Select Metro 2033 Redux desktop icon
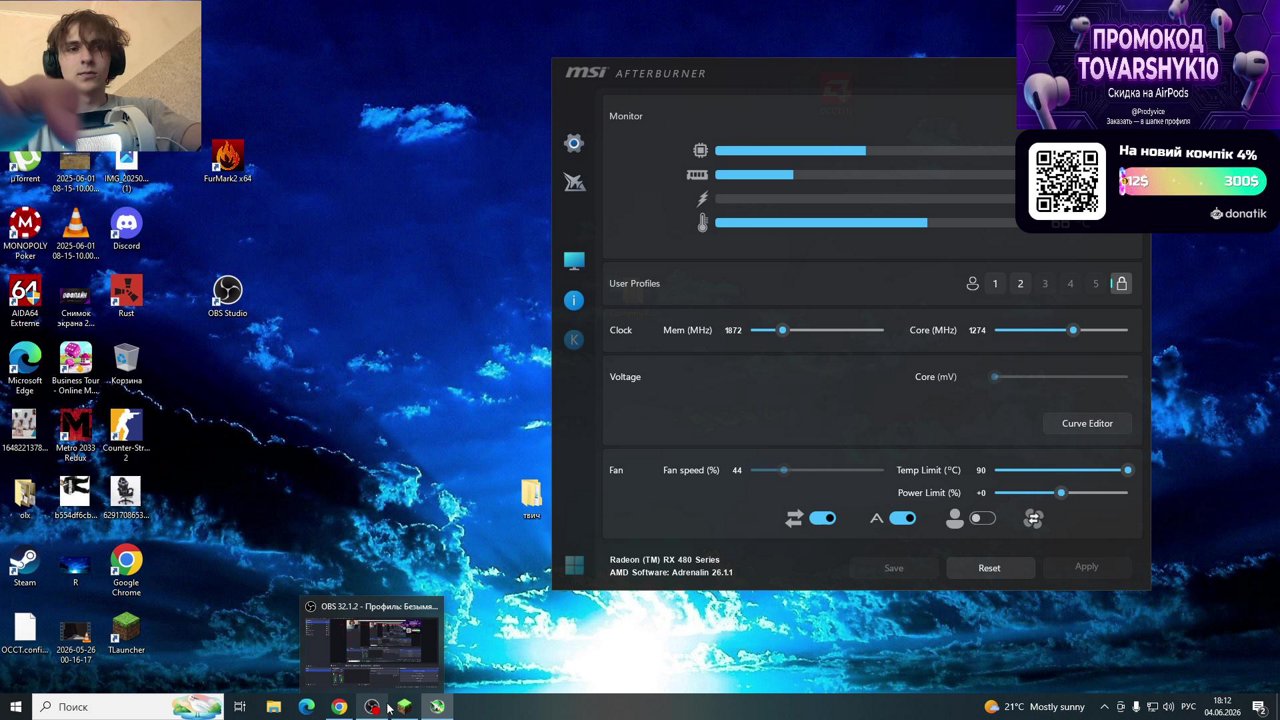The width and height of the screenshot is (1280, 720). pos(75,436)
